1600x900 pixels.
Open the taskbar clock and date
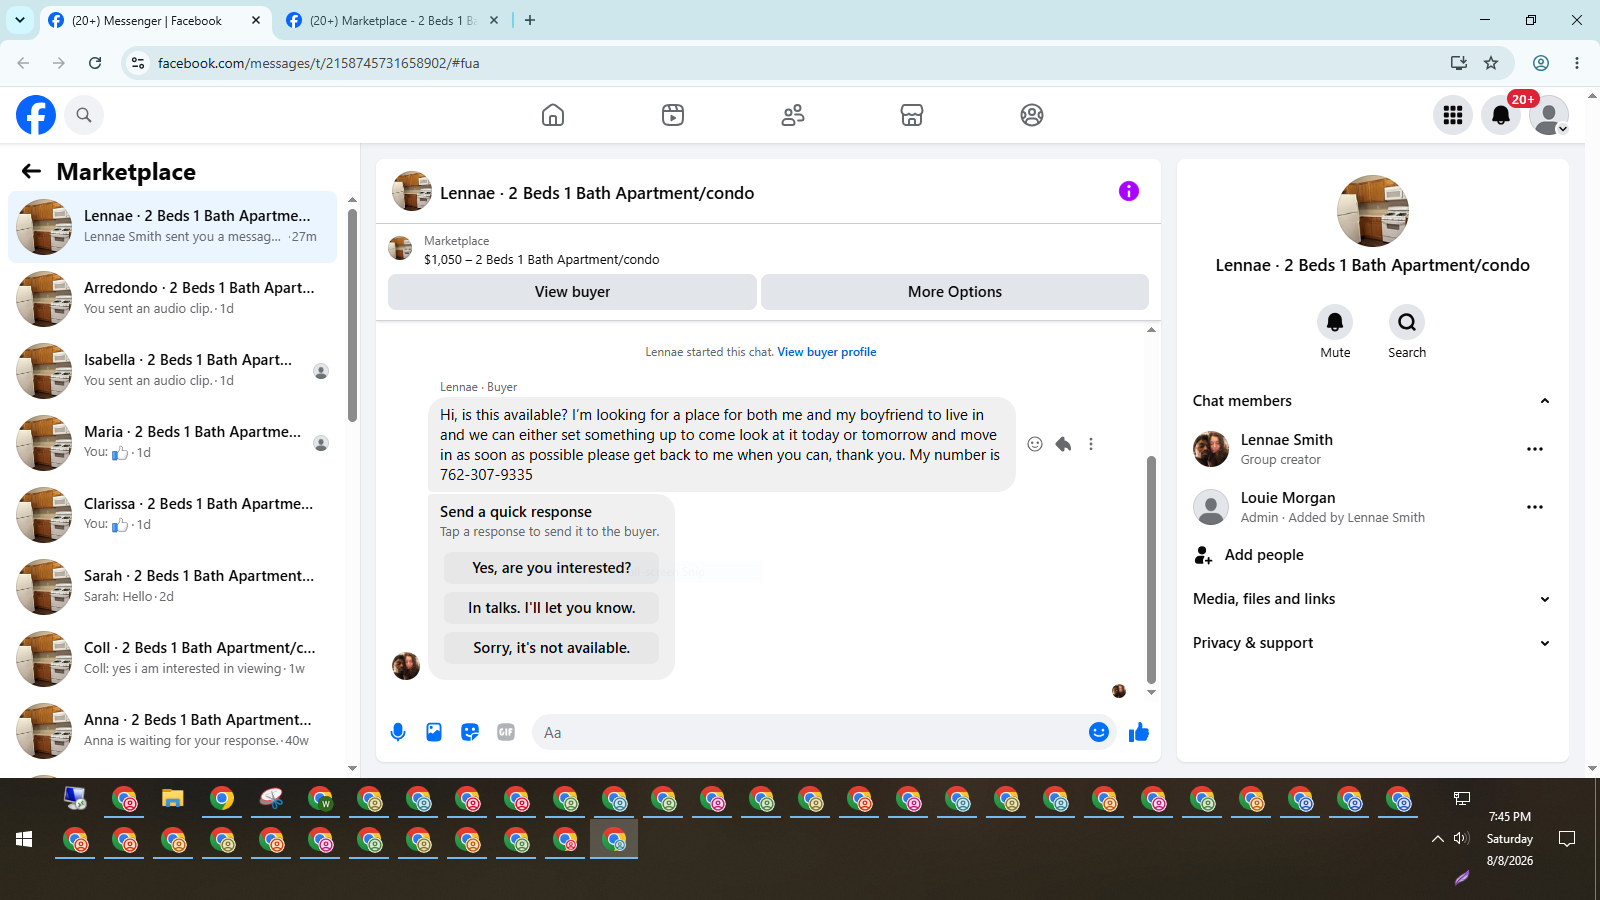[1509, 839]
